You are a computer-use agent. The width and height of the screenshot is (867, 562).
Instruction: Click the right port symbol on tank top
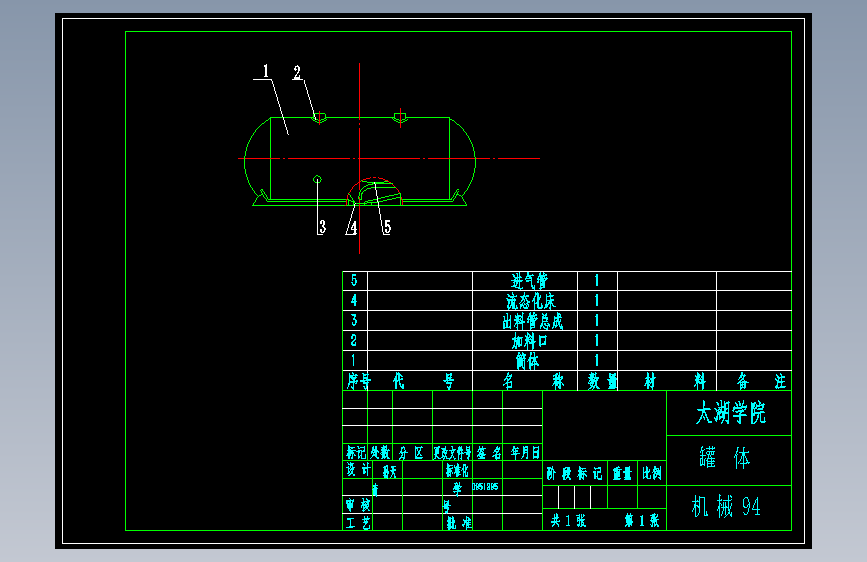(400, 117)
